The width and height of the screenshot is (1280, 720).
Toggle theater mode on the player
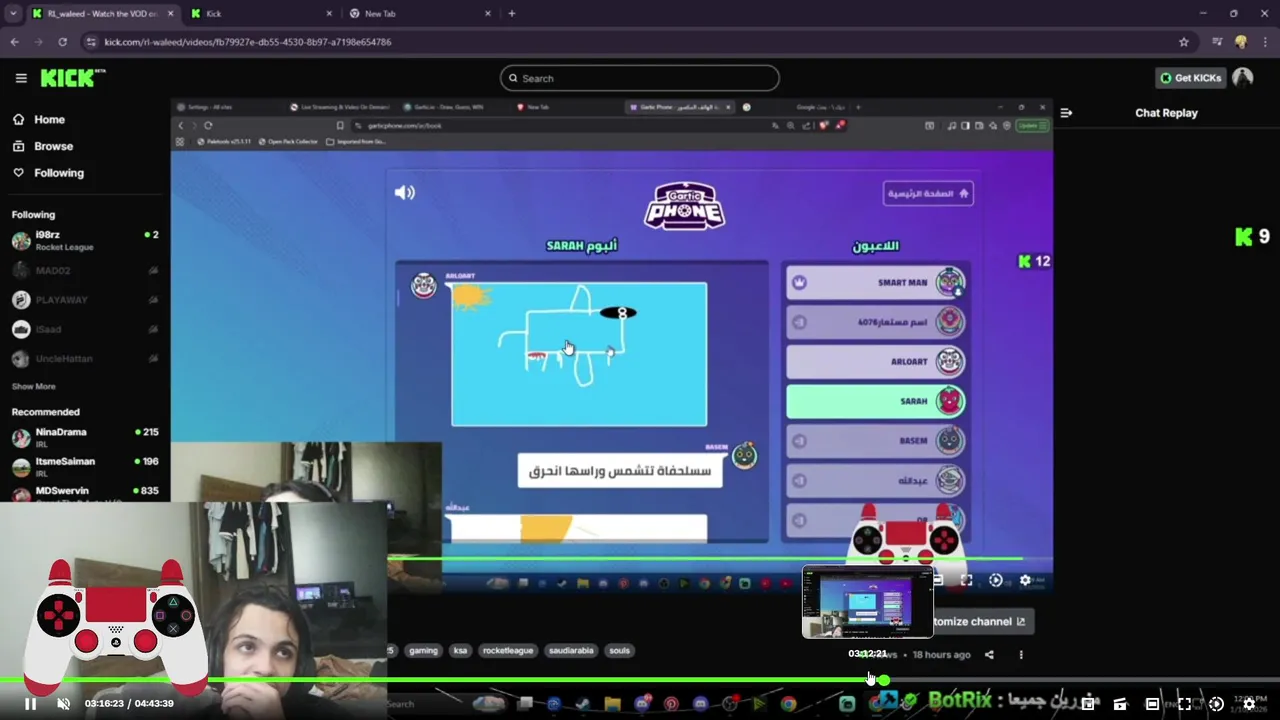pyautogui.click(x=1152, y=704)
